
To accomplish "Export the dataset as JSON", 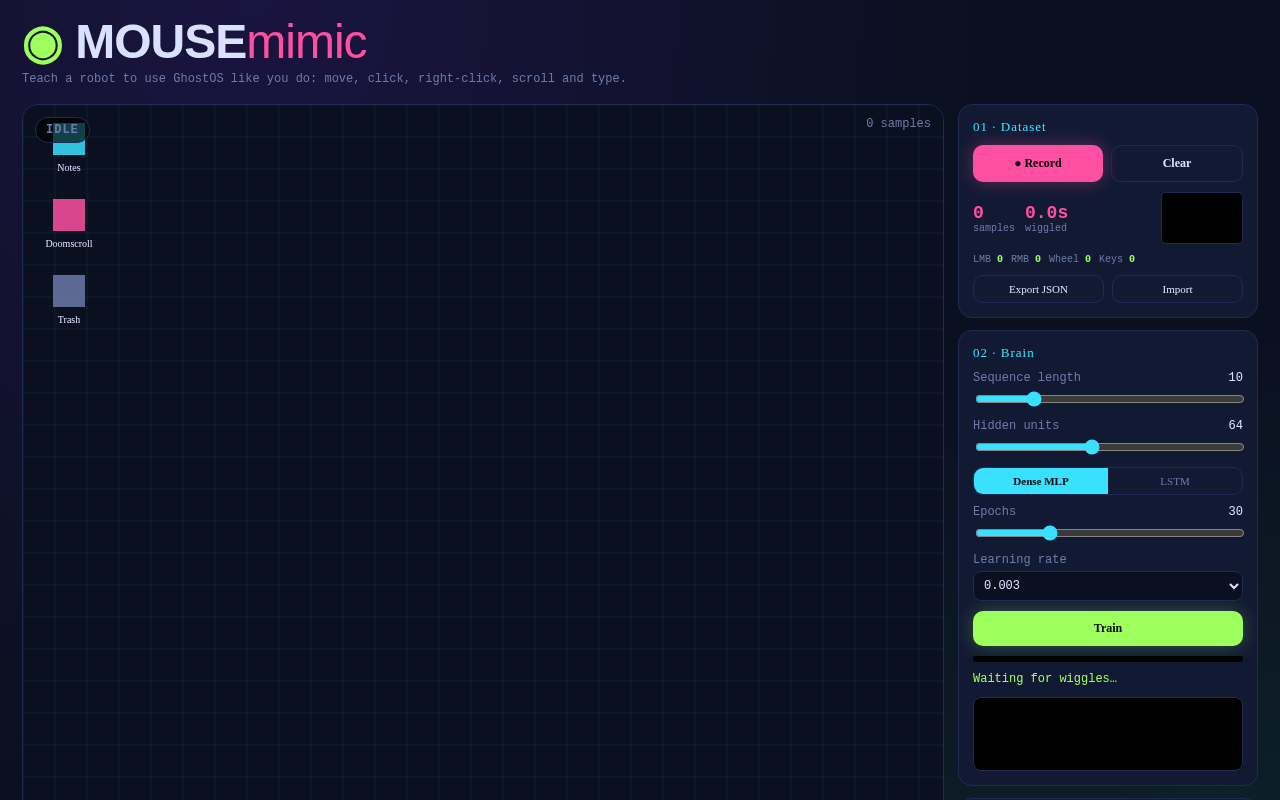I will [1038, 289].
